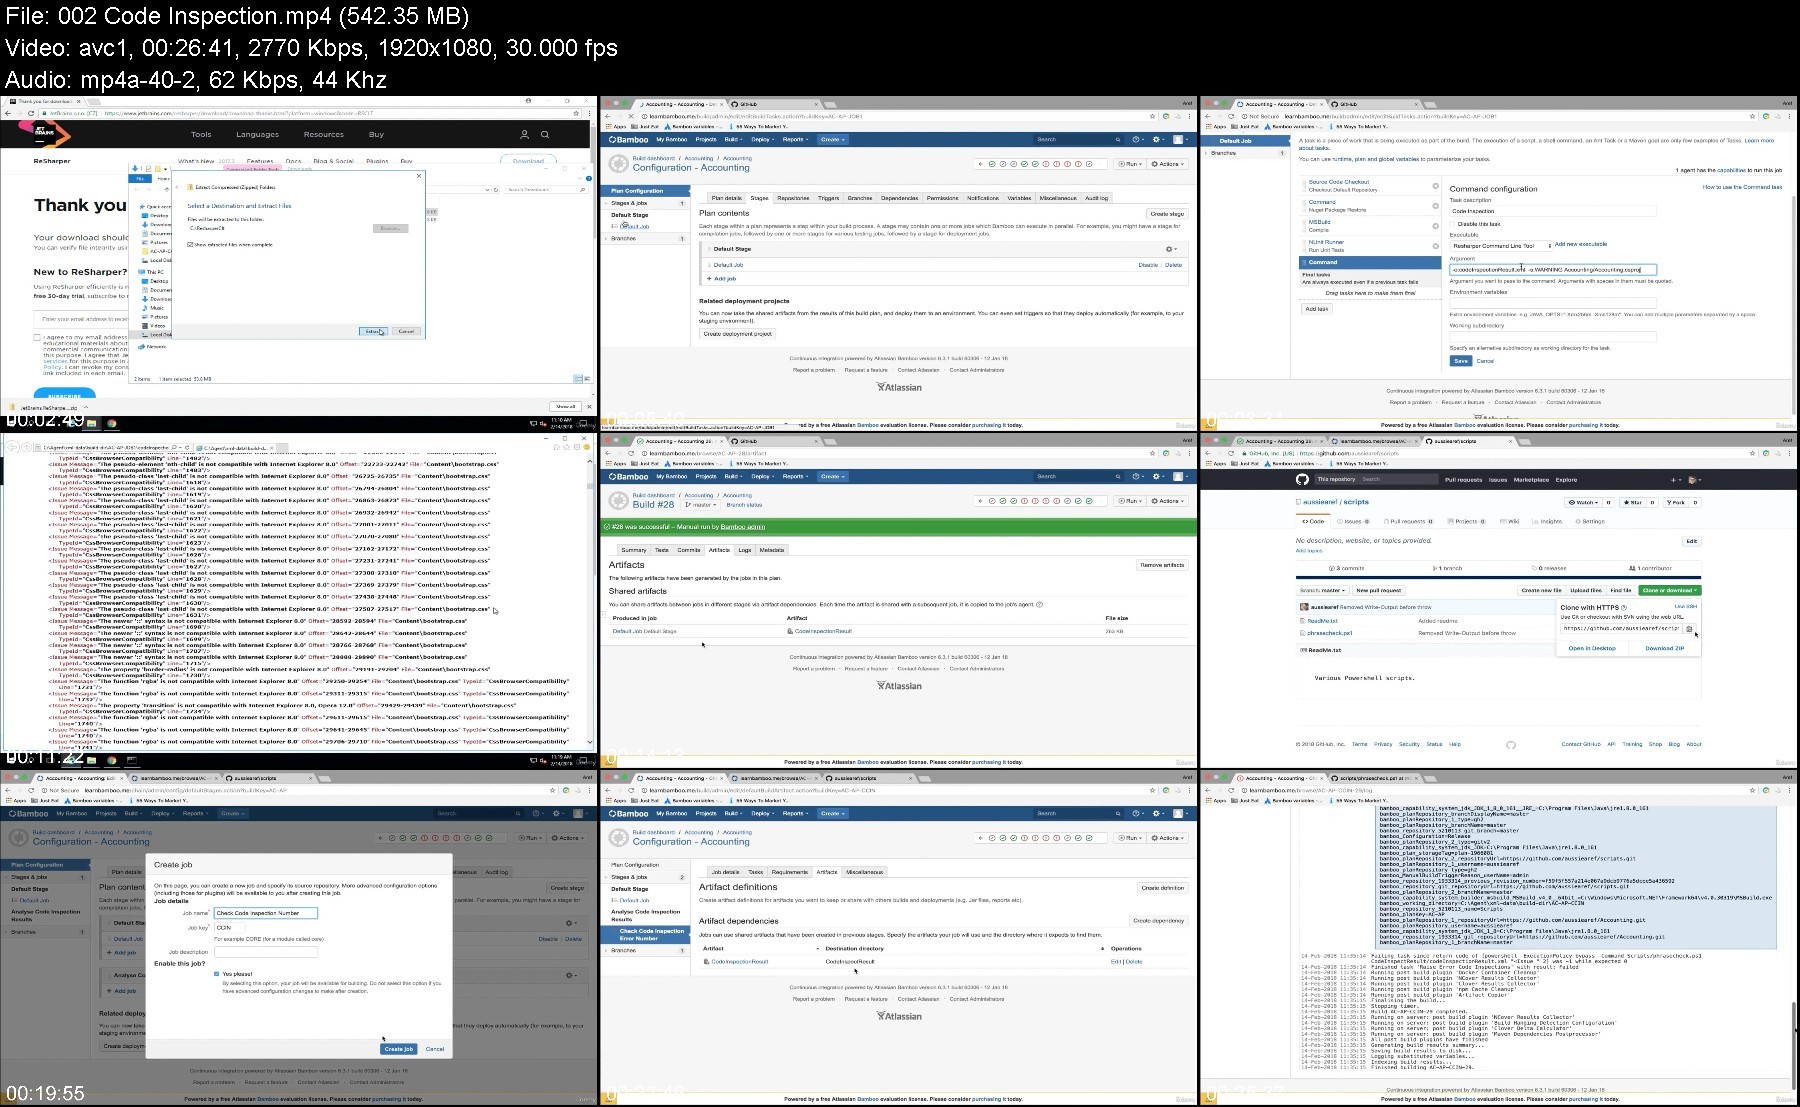Click the Bamboo logo on Plan contents page
Image resolution: width=1800 pixels, height=1107 pixels.
(629, 139)
